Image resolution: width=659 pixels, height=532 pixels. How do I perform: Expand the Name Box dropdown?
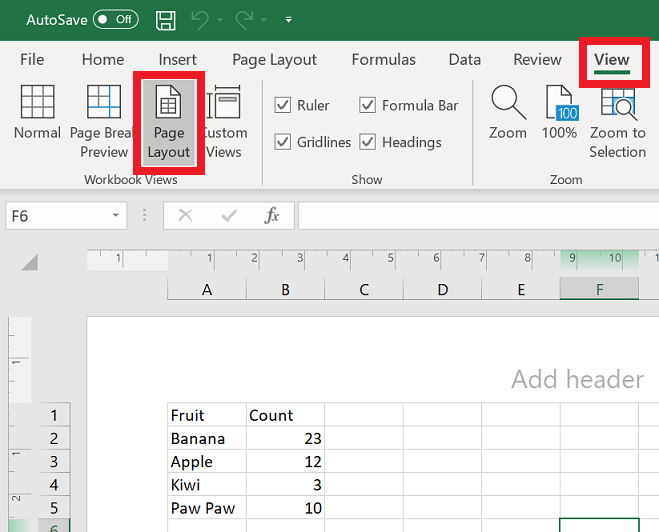[x=117, y=215]
